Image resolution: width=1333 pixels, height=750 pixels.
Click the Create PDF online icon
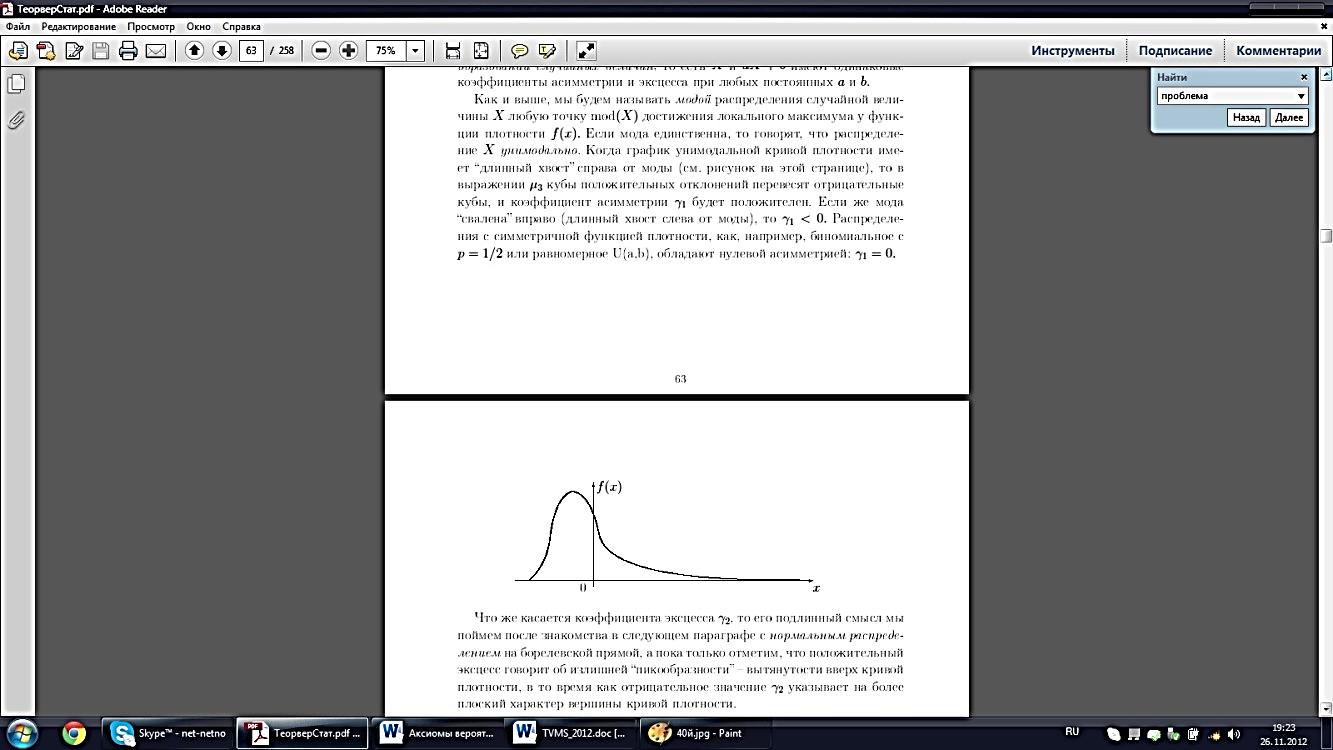coord(46,50)
